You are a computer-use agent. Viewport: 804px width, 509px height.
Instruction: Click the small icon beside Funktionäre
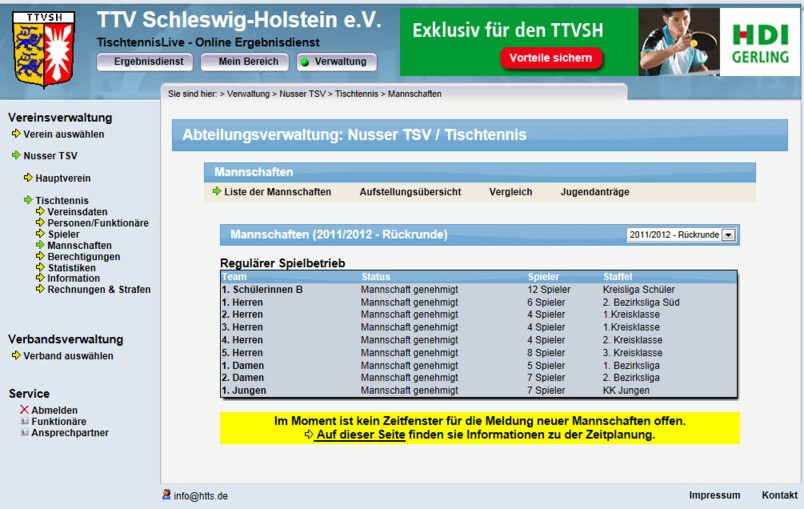(x=24, y=422)
